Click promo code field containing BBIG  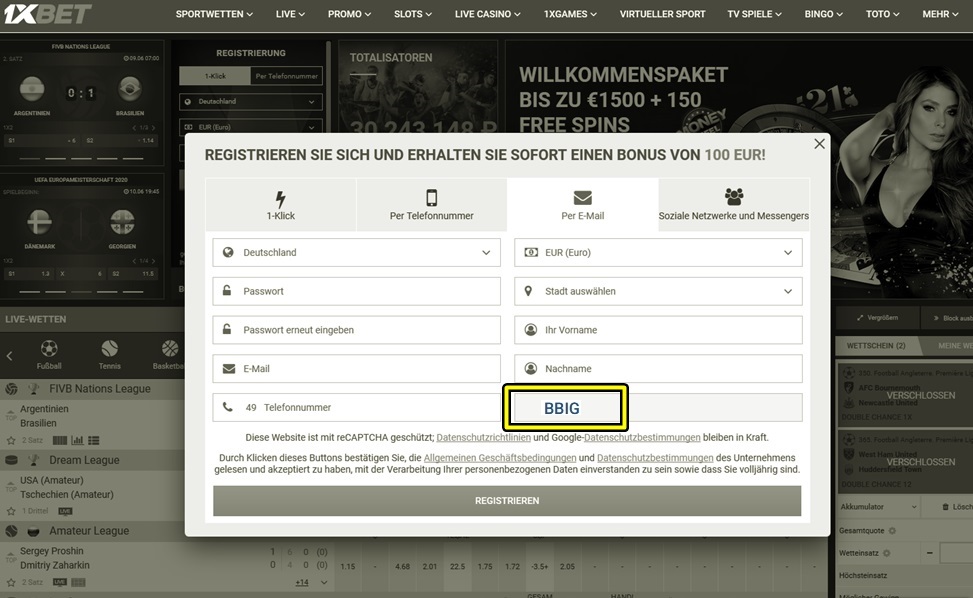tap(658, 408)
